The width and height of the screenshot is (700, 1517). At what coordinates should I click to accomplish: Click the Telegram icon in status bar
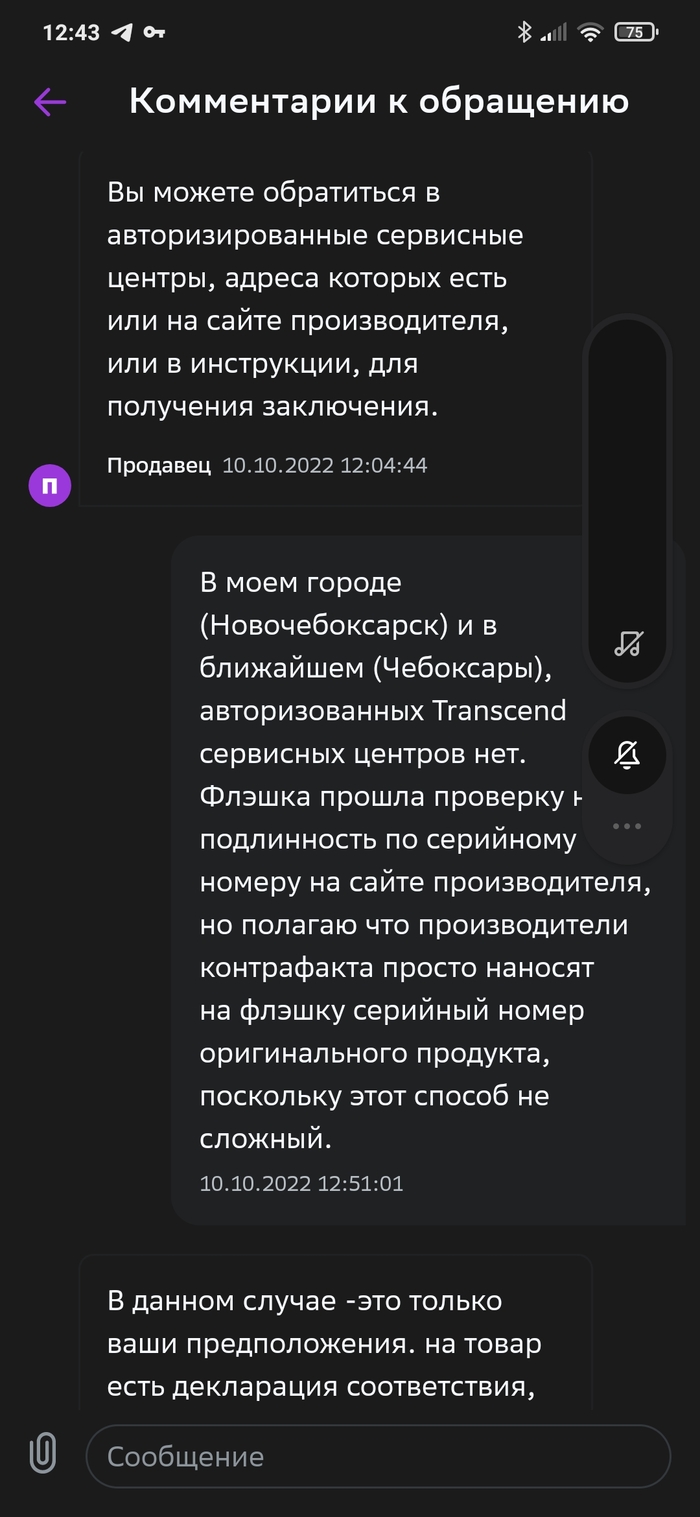122,32
